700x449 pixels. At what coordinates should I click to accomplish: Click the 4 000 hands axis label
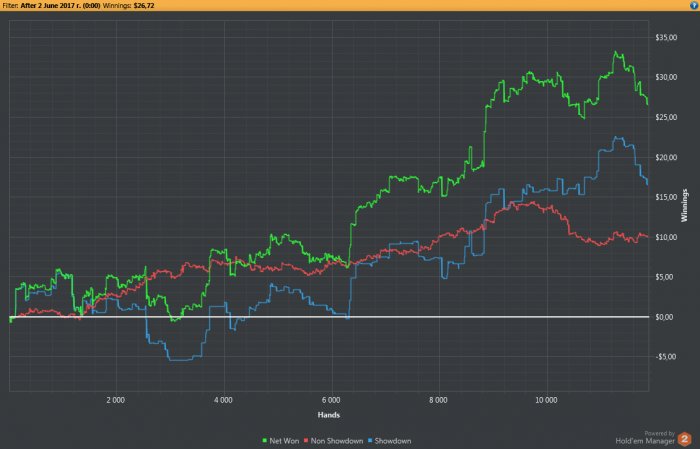(223, 400)
